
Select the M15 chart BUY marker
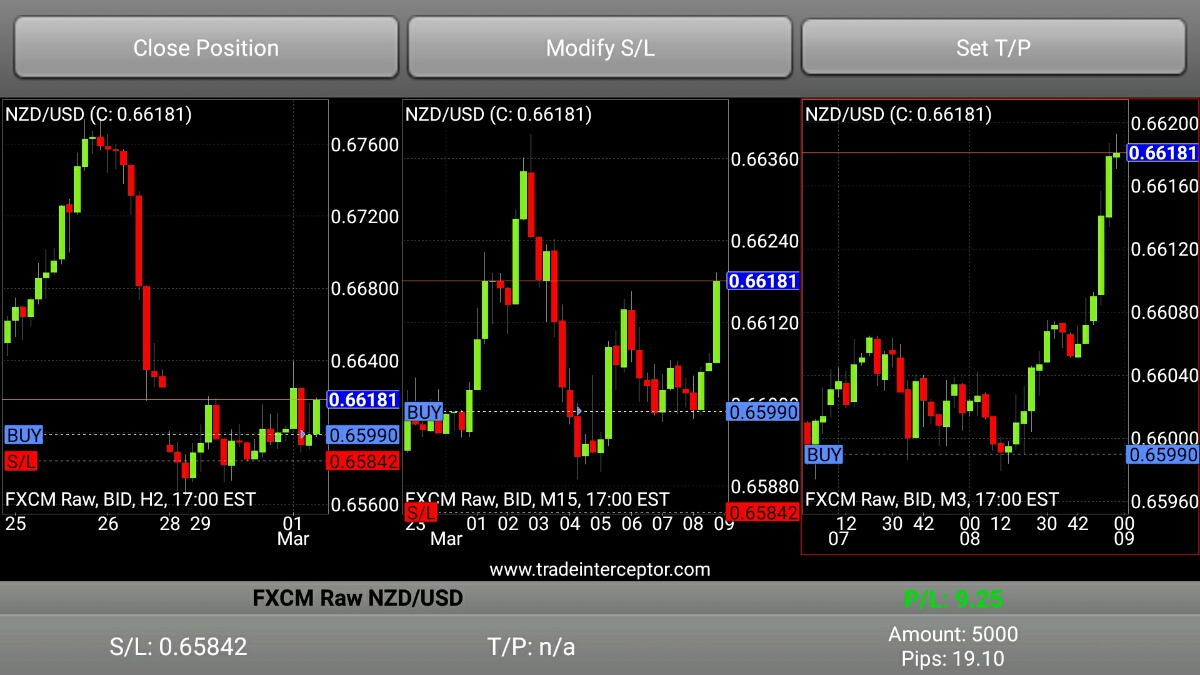point(424,412)
